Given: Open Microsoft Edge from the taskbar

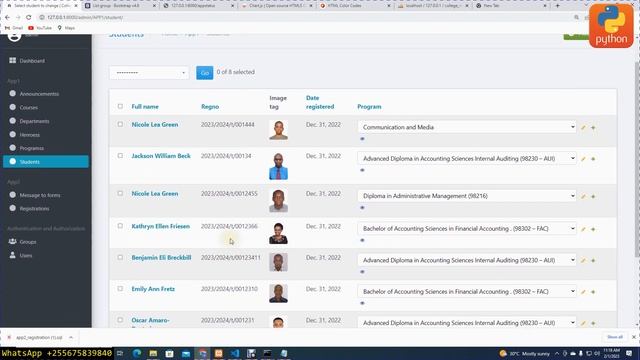Looking at the screenshot, I should 137,353.
